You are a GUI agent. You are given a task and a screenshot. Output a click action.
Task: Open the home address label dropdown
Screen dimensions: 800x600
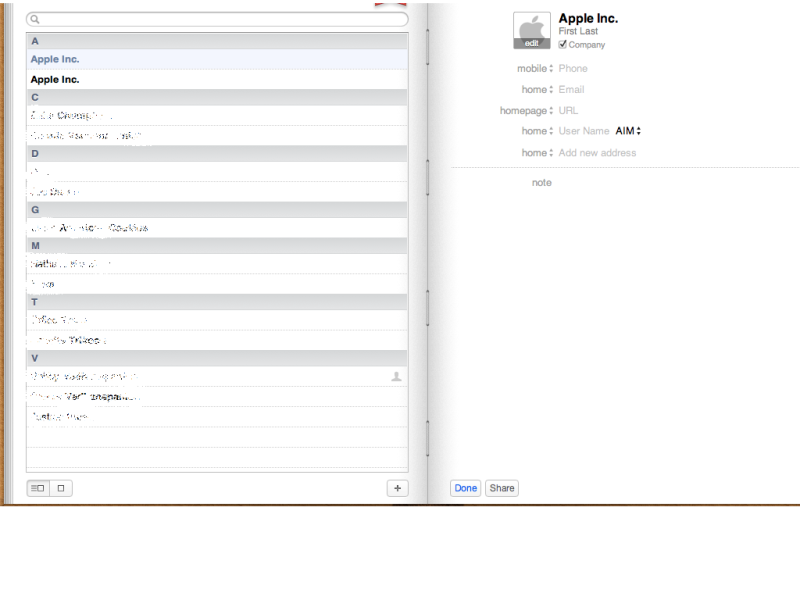(x=537, y=153)
